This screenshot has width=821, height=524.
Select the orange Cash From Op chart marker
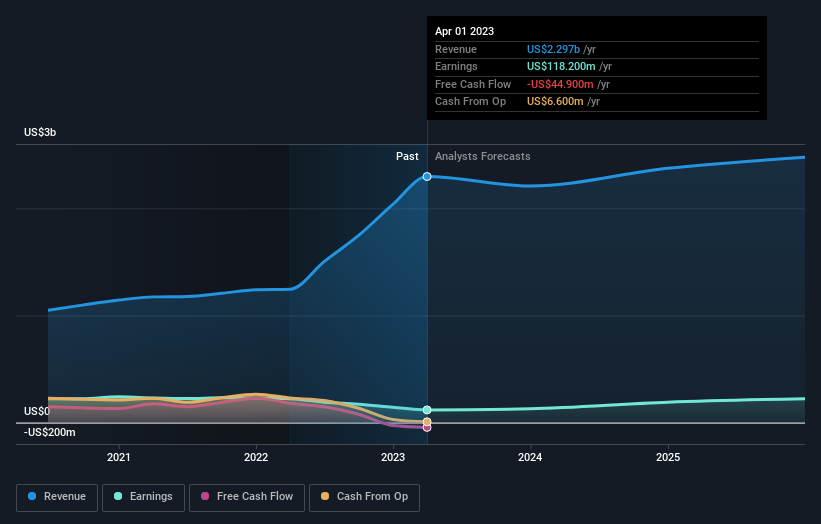pyautogui.click(x=427, y=422)
